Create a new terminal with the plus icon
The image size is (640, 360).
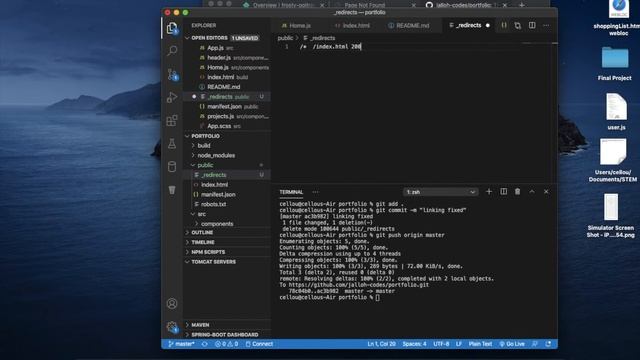click(489, 191)
